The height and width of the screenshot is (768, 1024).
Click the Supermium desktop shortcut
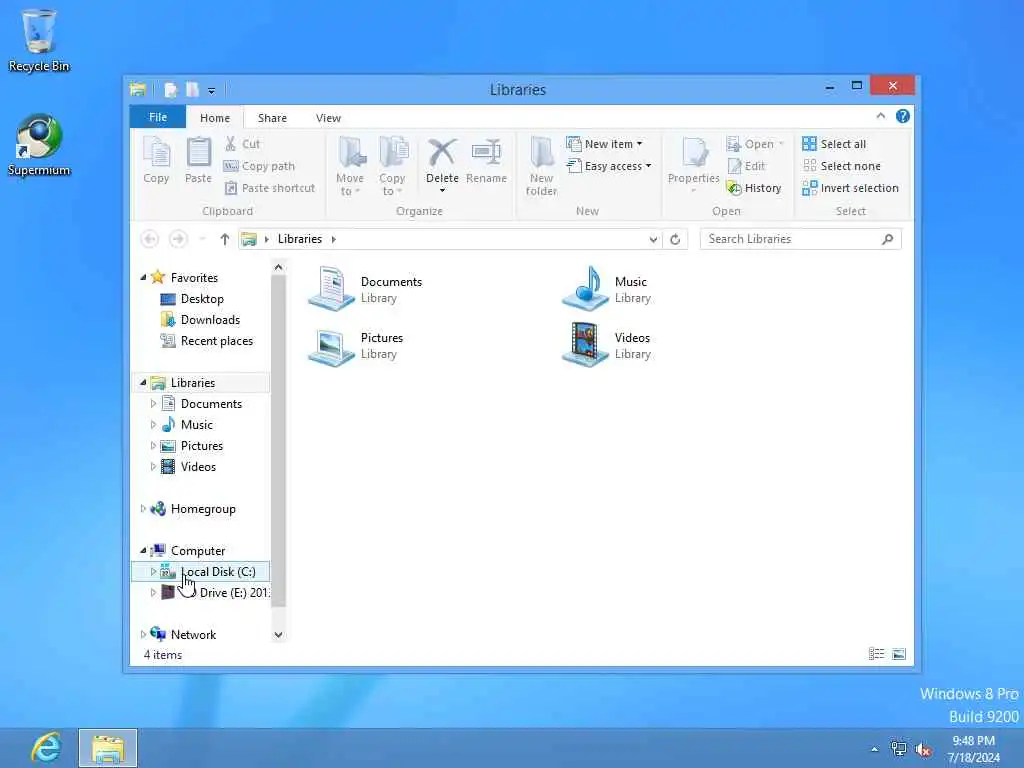[x=39, y=145]
